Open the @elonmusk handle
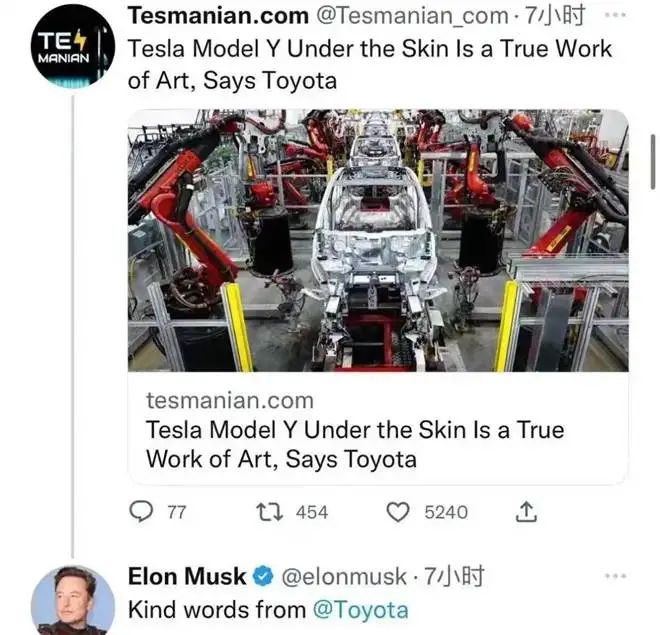Viewport: 660px width, 635px height. point(344,577)
